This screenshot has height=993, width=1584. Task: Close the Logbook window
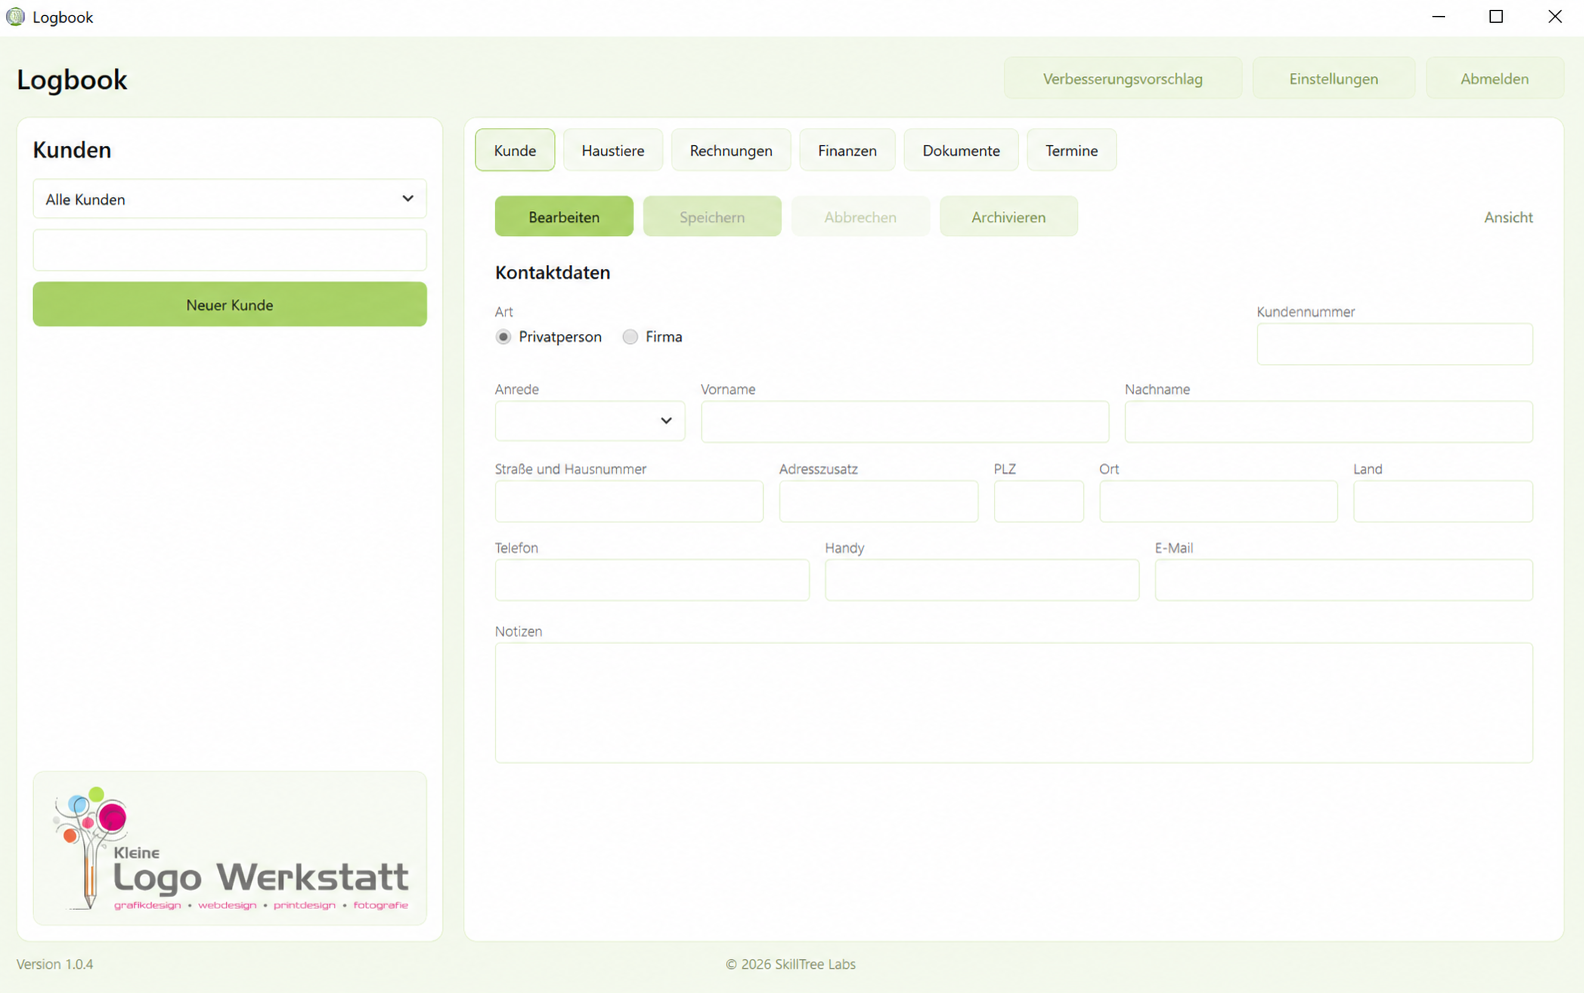pos(1555,17)
